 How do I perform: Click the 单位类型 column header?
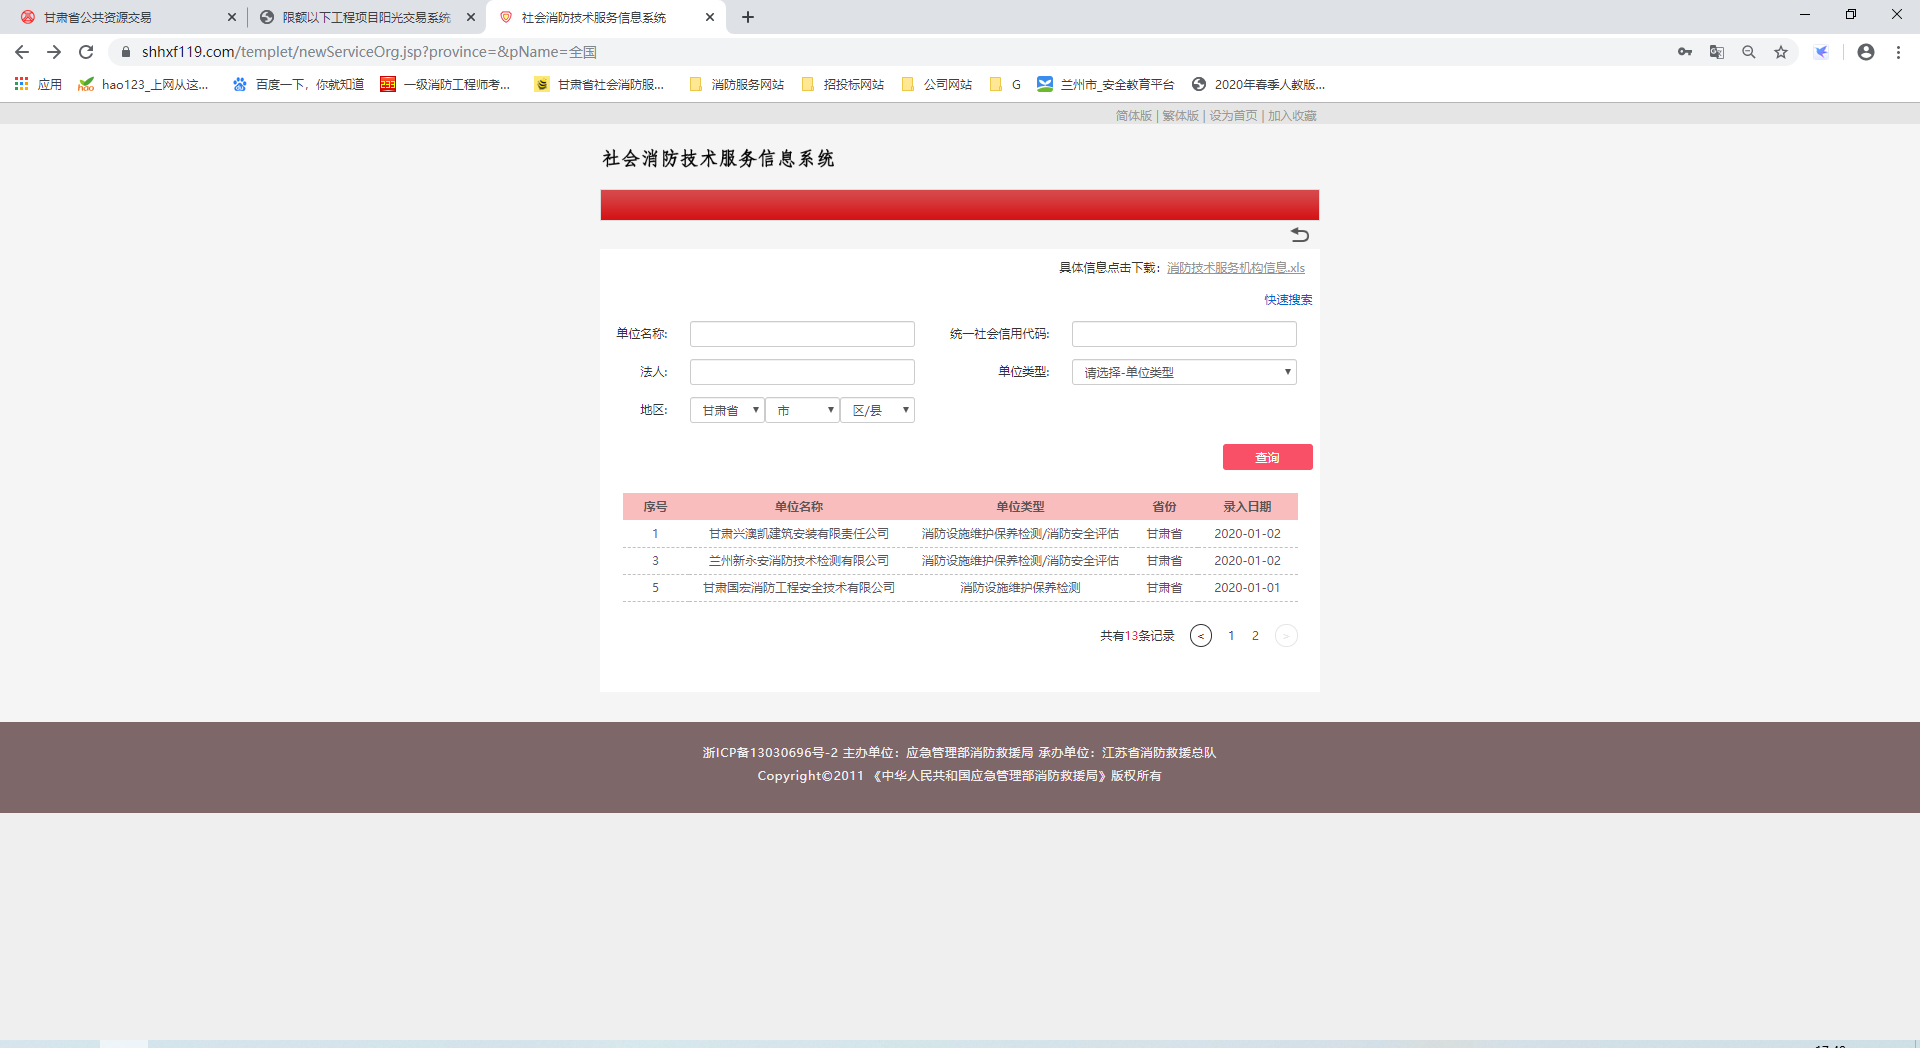pos(1020,507)
